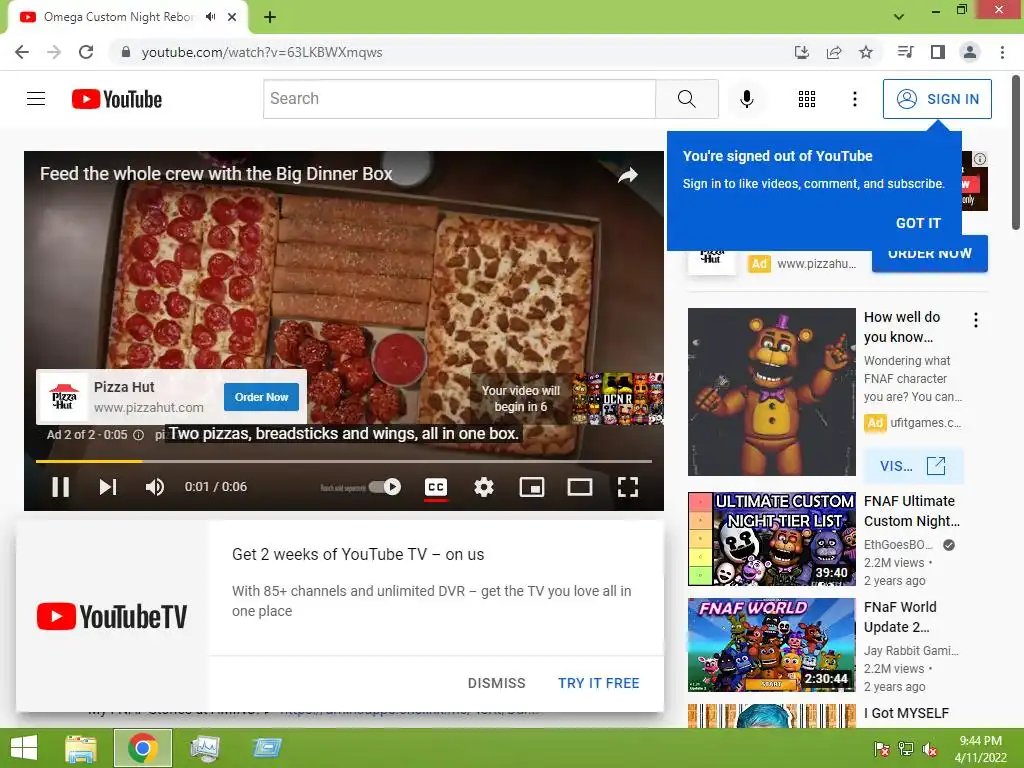Open the Ultimate Custom Night Tier List thumbnail
This screenshot has width=1024, height=768.
point(771,539)
